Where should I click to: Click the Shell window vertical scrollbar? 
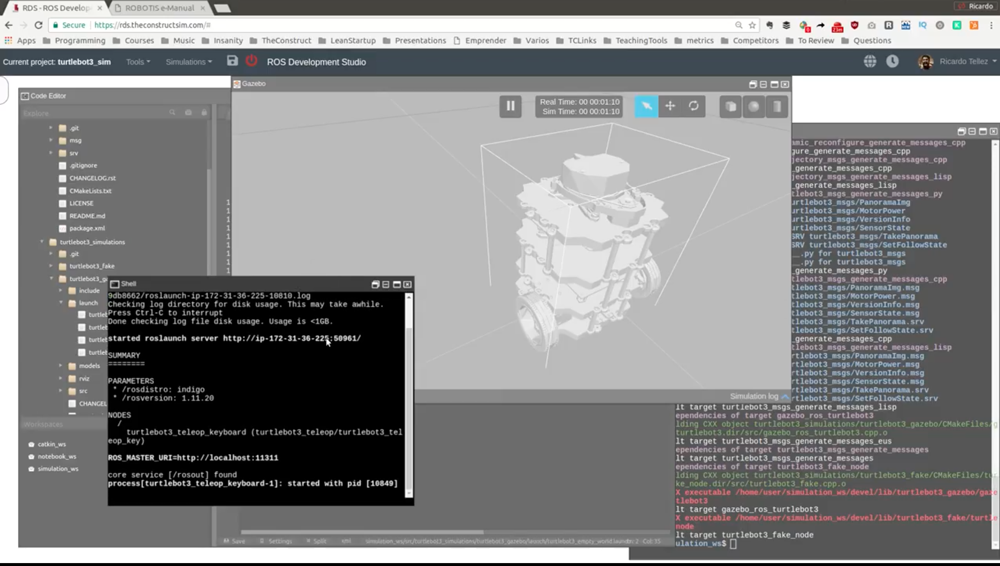tap(409, 394)
